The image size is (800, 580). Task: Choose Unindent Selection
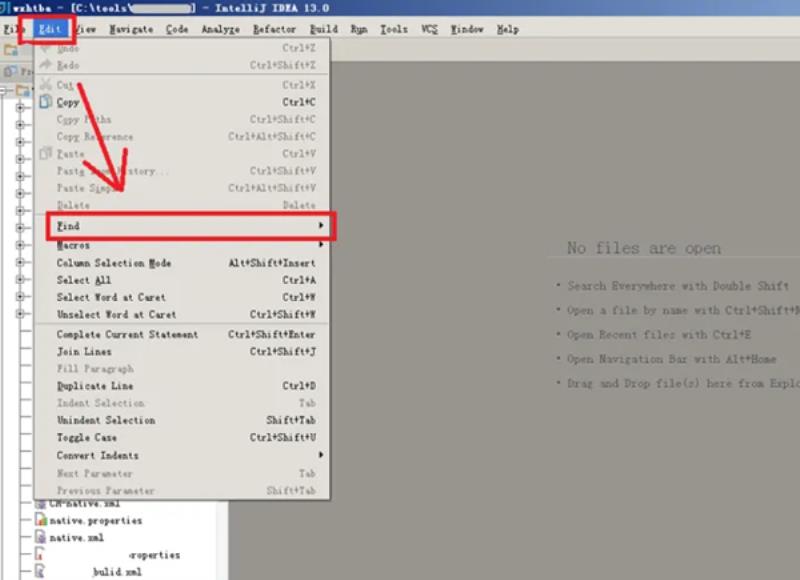(182, 420)
